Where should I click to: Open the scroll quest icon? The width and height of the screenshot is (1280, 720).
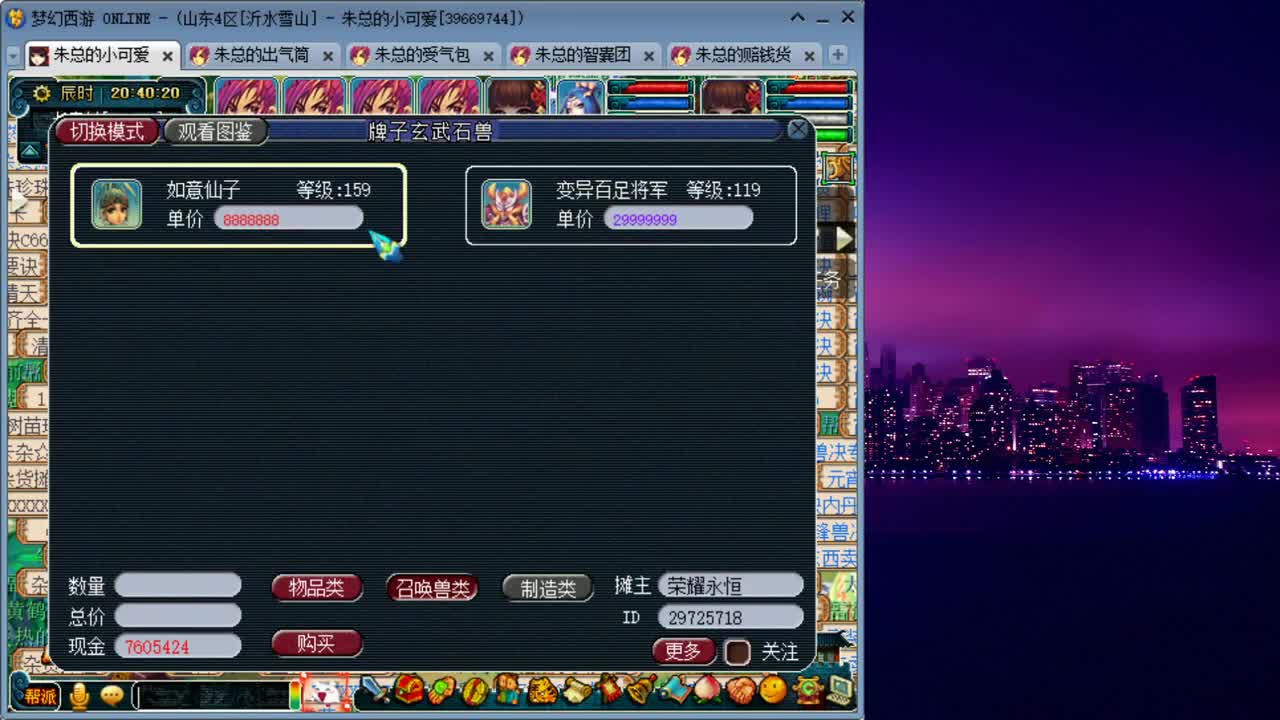click(576, 689)
